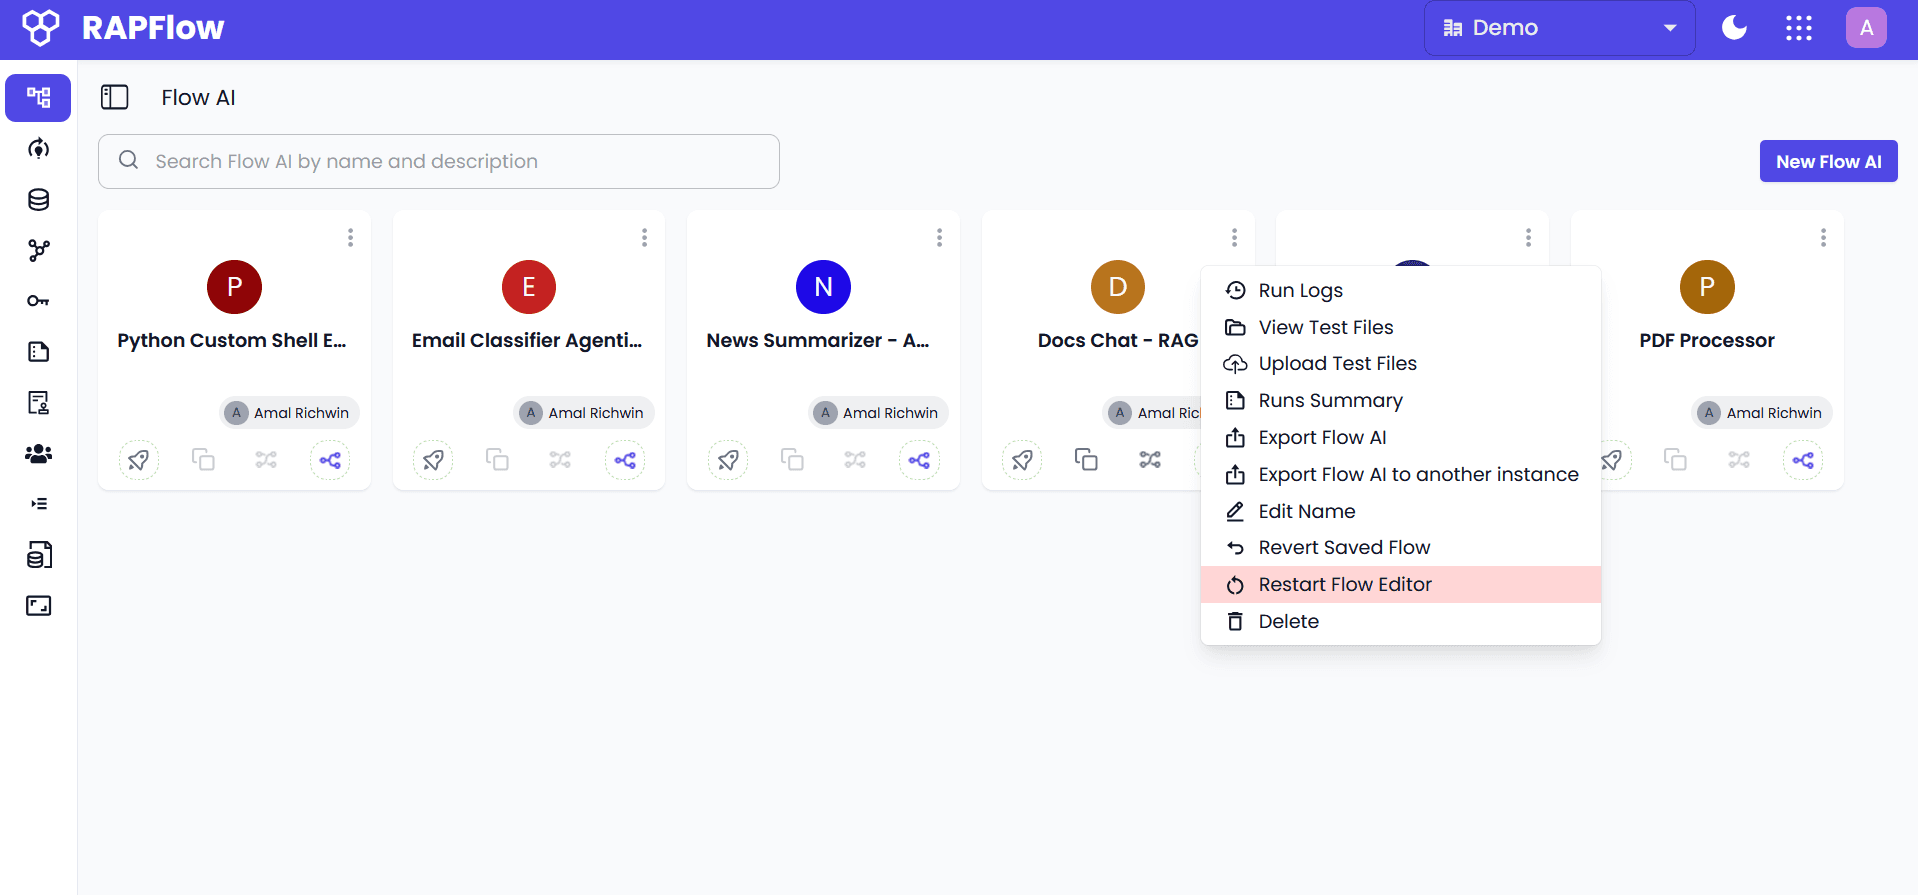Click copy icon on Email Classifier card
Screen dimensions: 1918x895
pyautogui.click(x=497, y=459)
